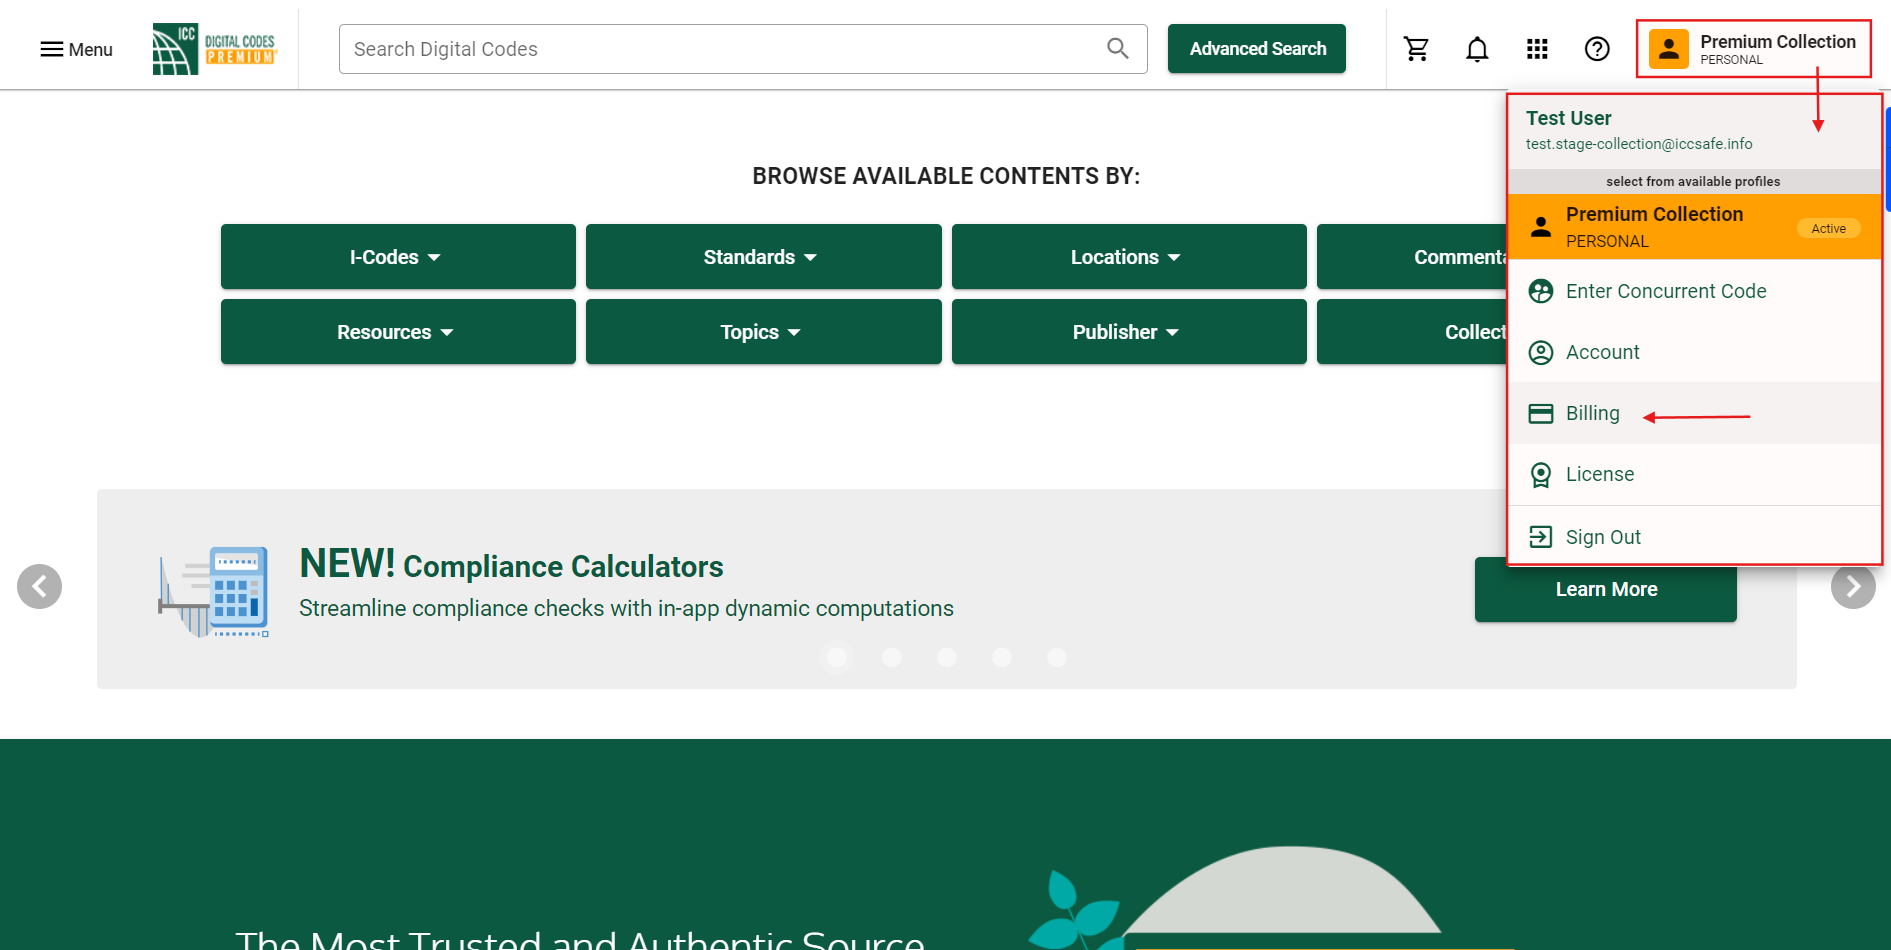The image size is (1891, 950).
Task: Click the License badge icon
Action: pos(1541,475)
